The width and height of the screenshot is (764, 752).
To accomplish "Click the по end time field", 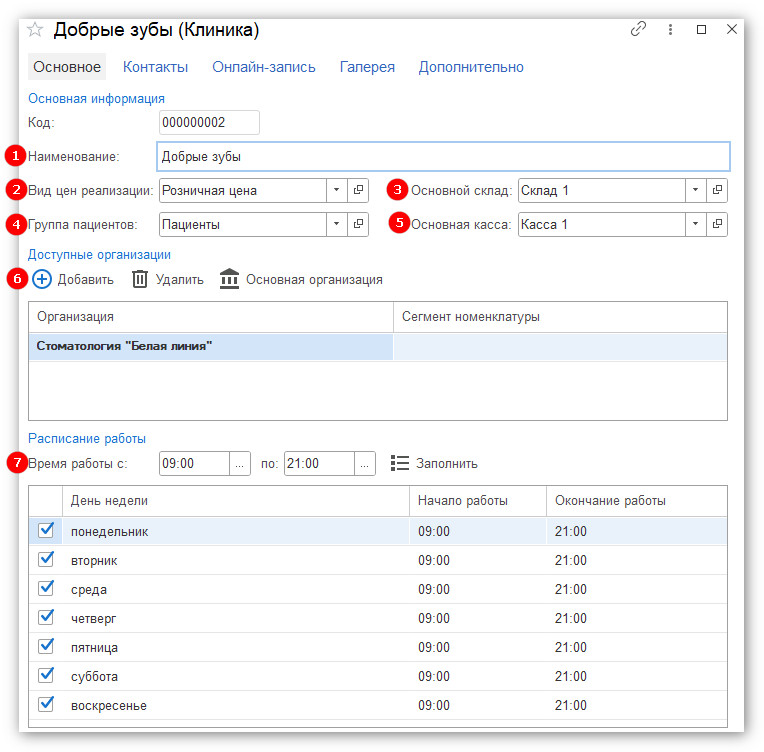I will [x=319, y=463].
